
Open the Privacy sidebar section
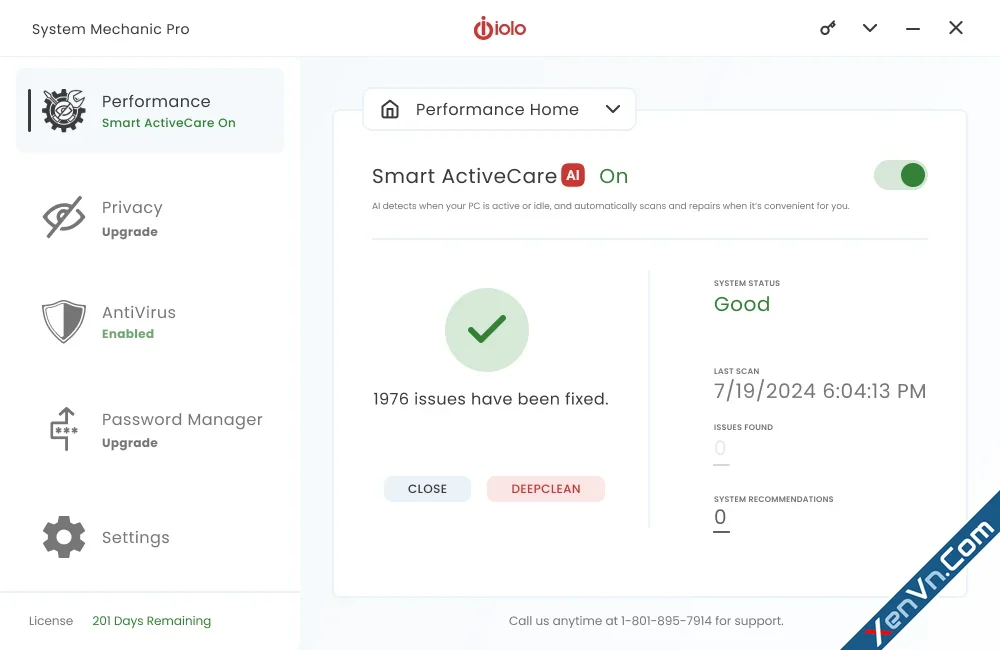pos(150,217)
